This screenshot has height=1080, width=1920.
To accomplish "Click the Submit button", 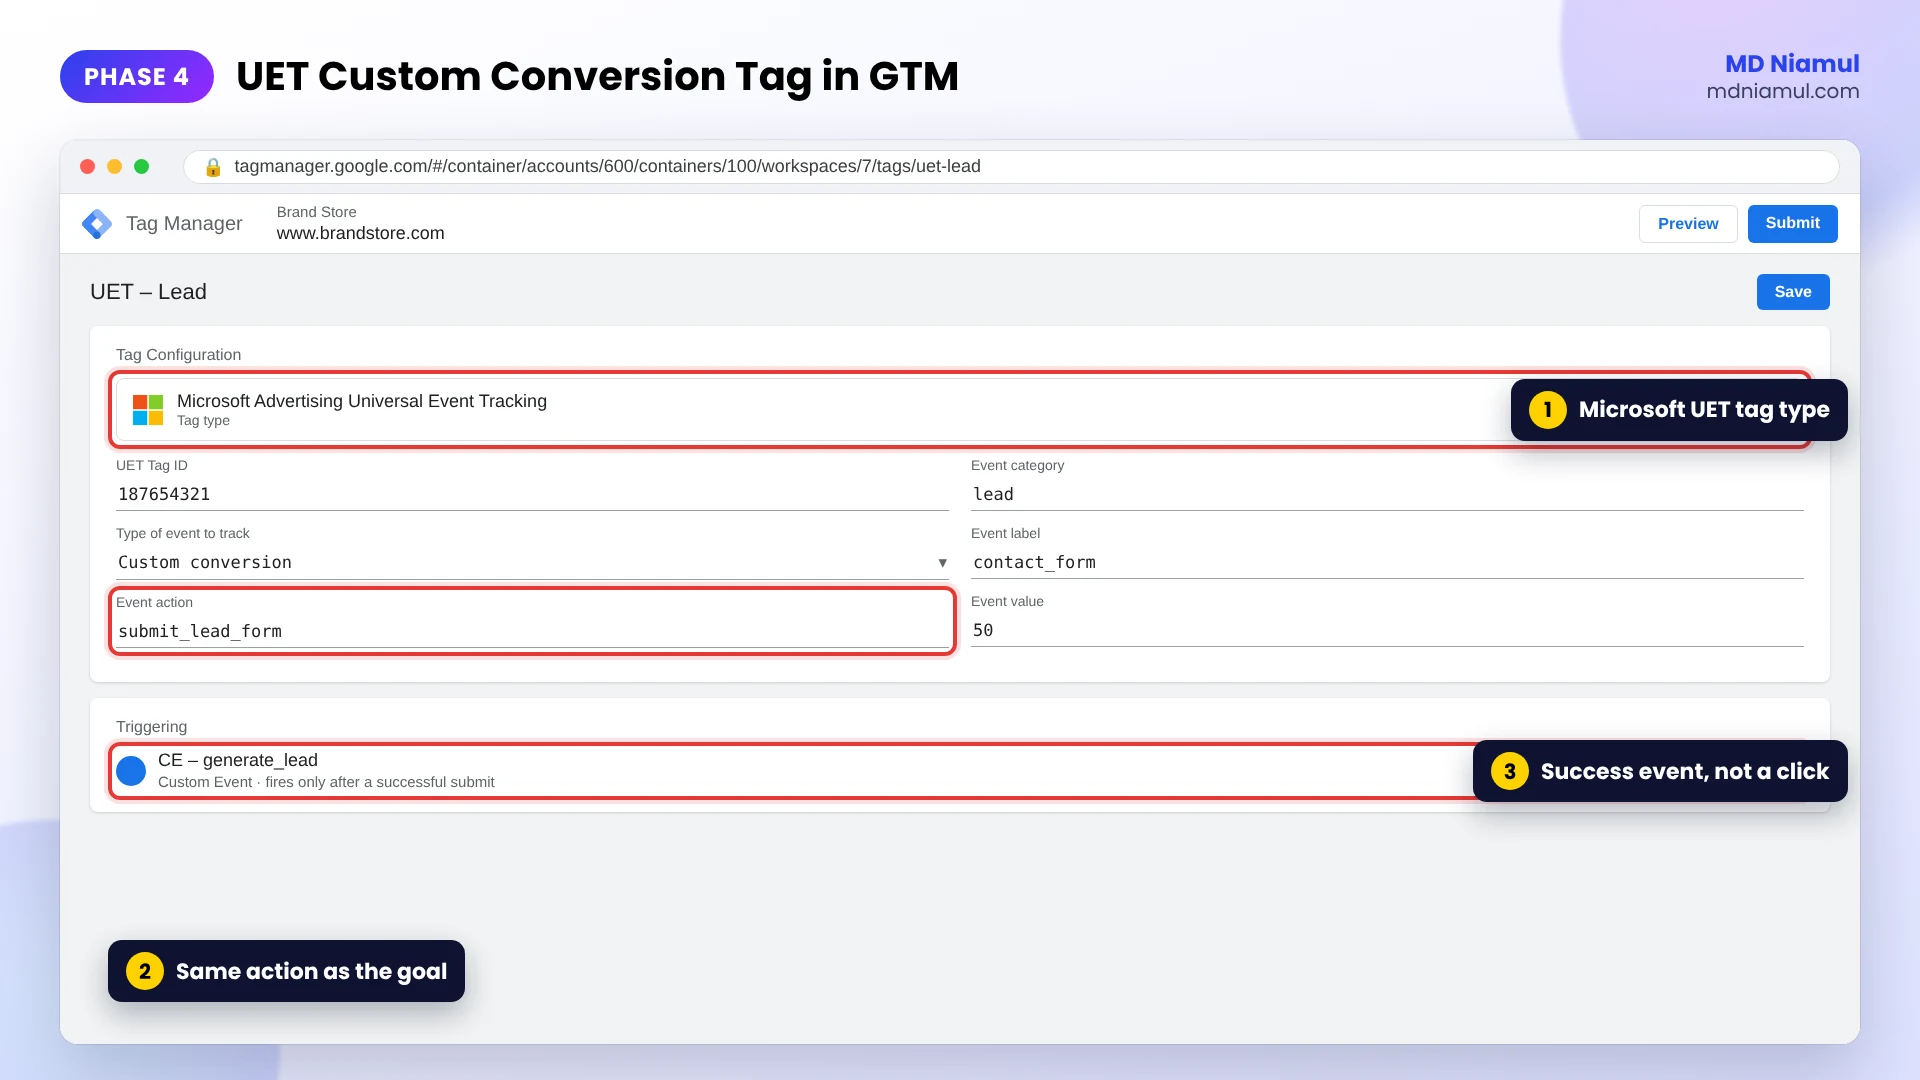I will point(1792,224).
